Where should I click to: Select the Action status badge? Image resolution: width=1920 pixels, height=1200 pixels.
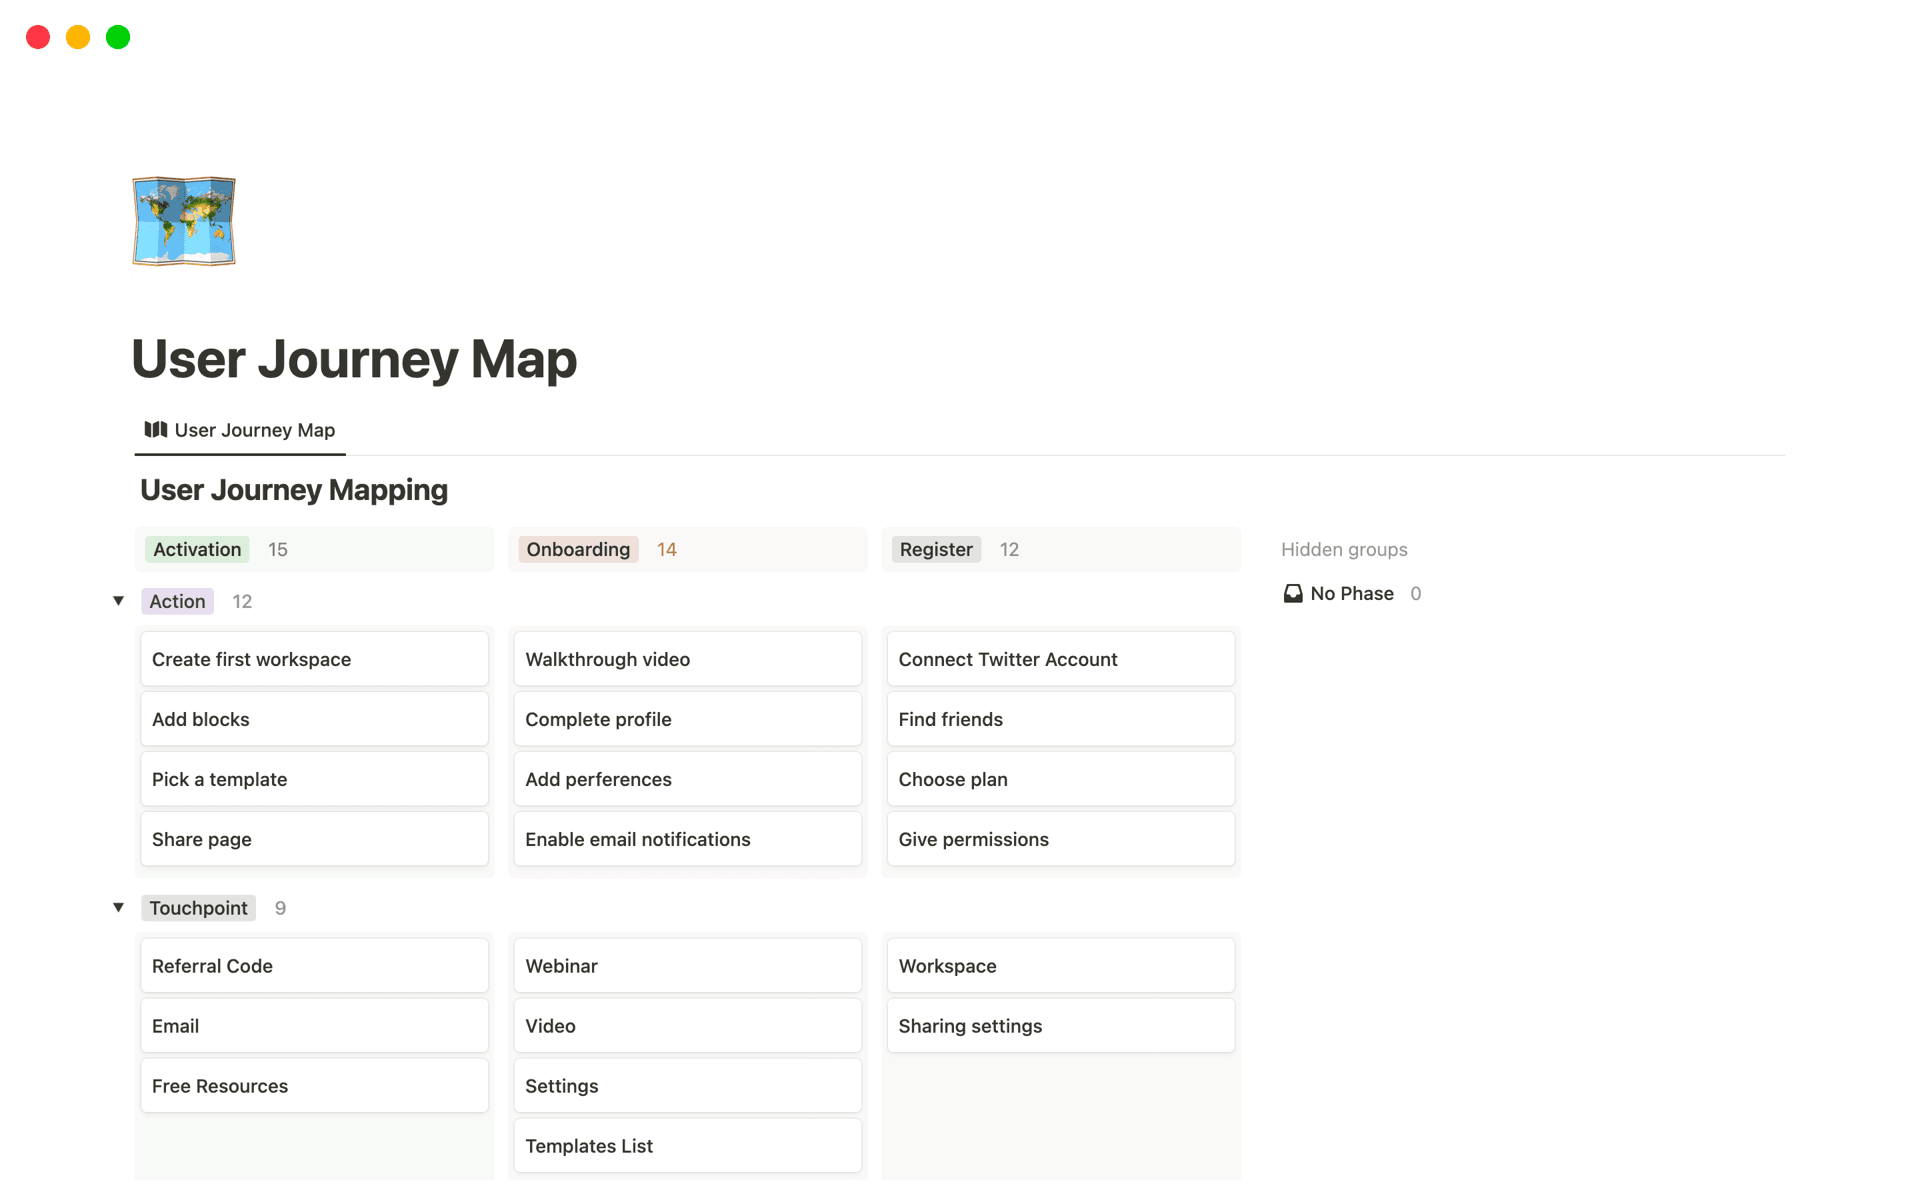coord(177,600)
